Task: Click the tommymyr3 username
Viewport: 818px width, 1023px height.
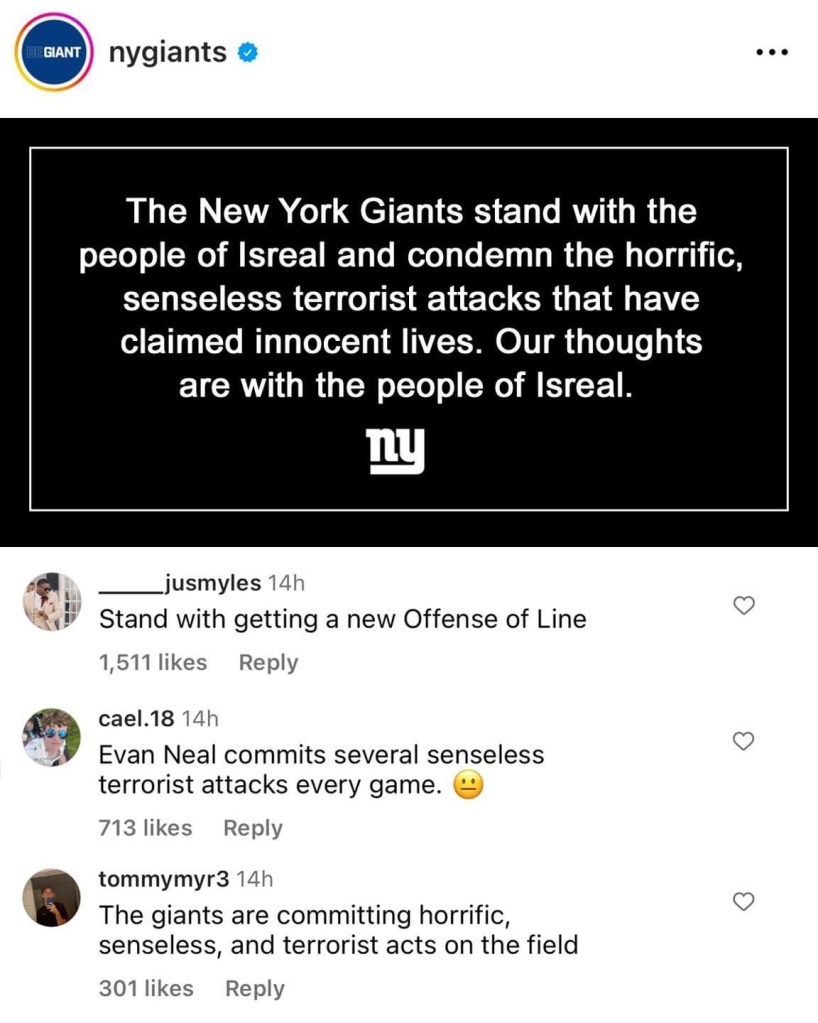Action: pos(164,879)
